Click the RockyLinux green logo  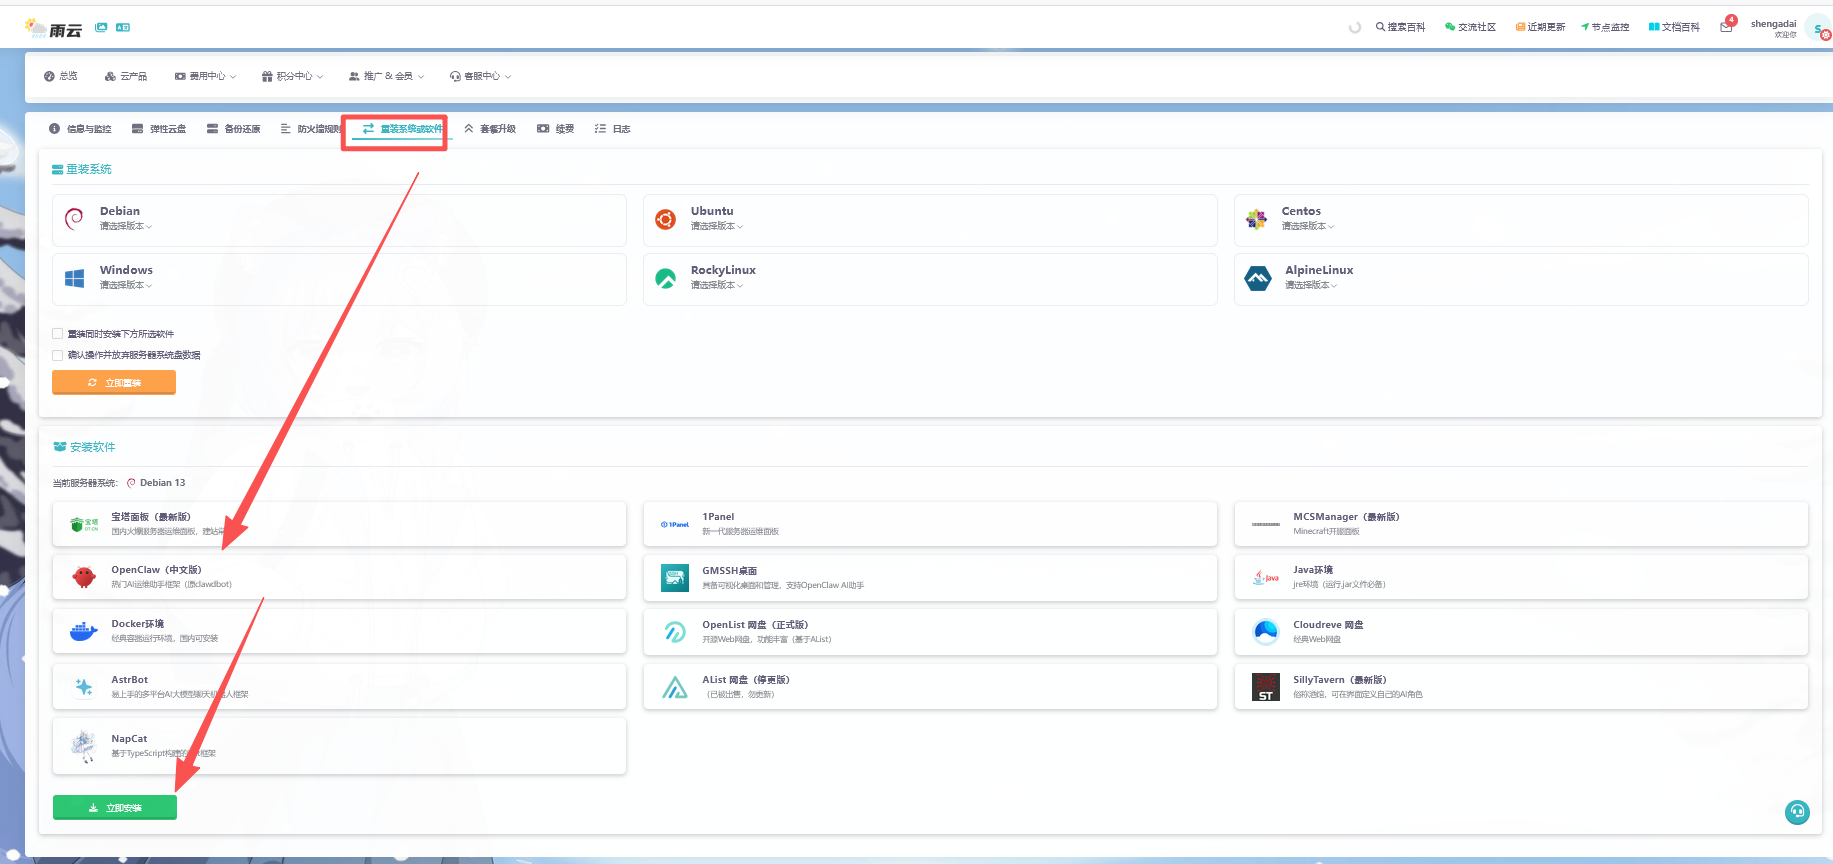(x=665, y=278)
